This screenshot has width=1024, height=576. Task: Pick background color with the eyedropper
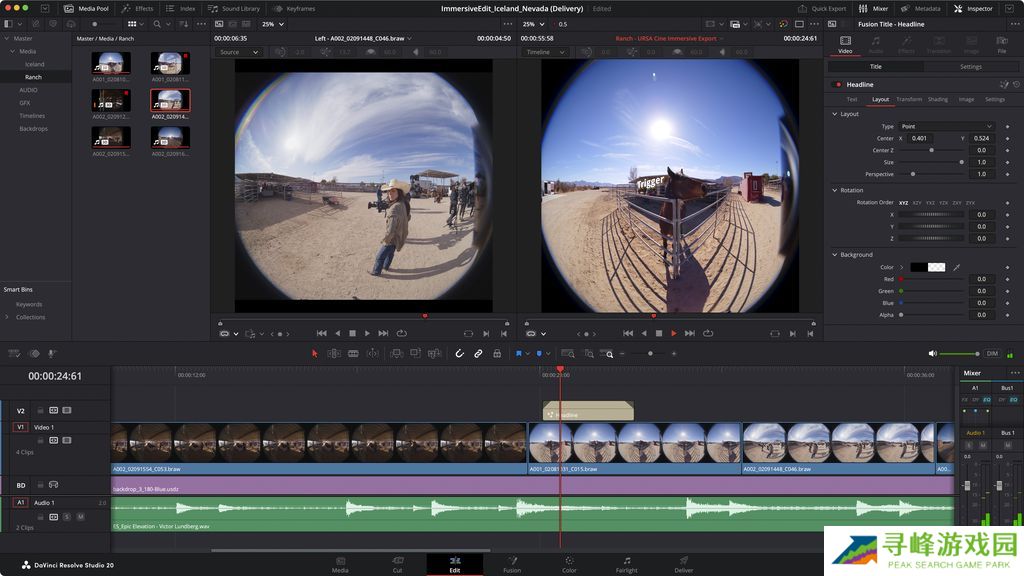pyautogui.click(x=956, y=267)
